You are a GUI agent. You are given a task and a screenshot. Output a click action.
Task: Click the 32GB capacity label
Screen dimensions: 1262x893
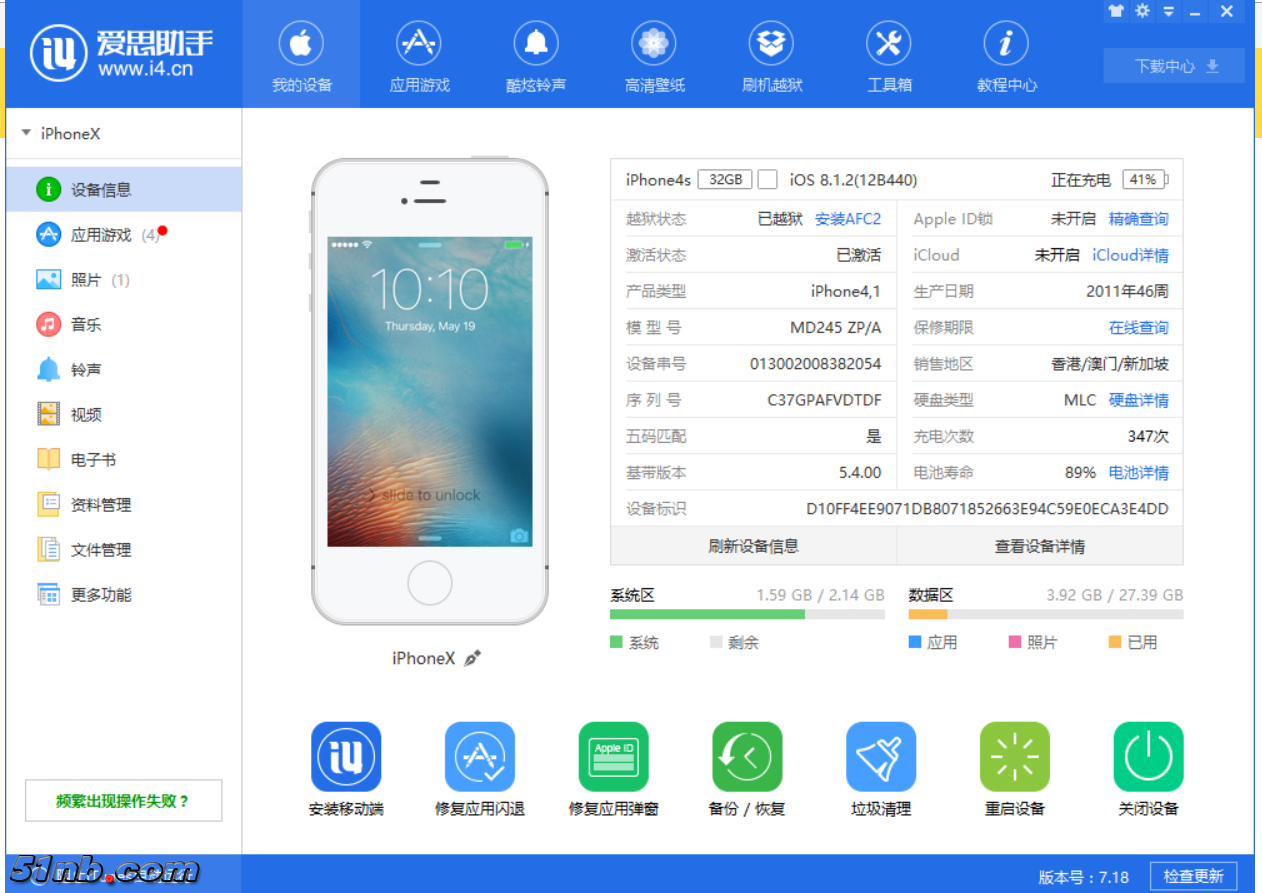724,180
